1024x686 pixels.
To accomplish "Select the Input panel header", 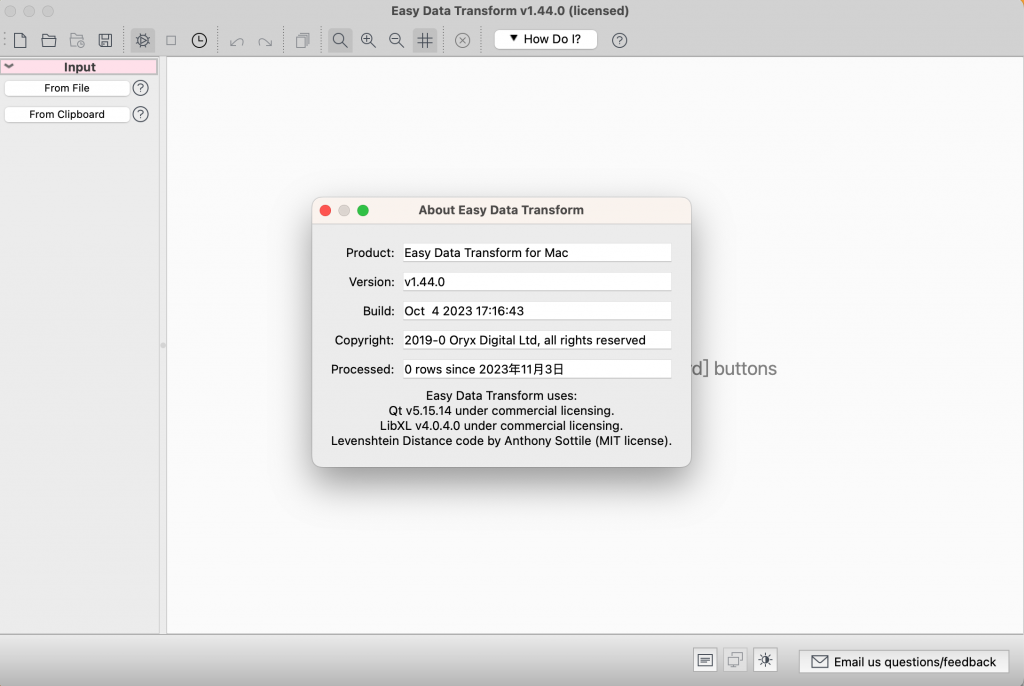I will pos(80,66).
